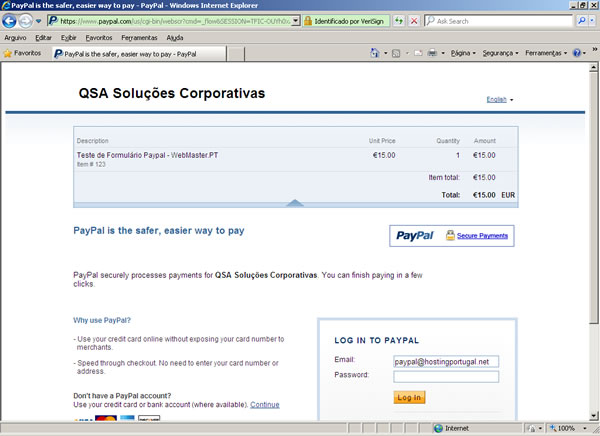The width and height of the screenshot is (600, 436).
Task: Click the Home page icon
Action: [x=375, y=53]
